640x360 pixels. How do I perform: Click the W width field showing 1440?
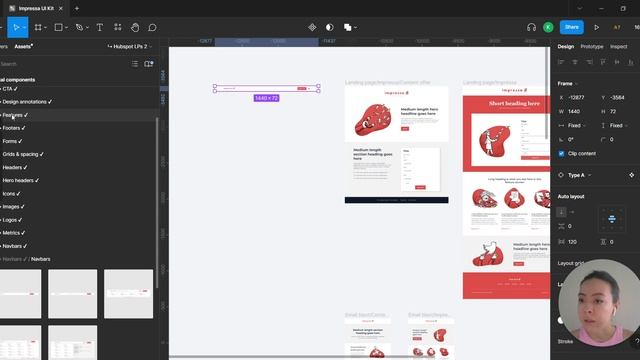573,111
